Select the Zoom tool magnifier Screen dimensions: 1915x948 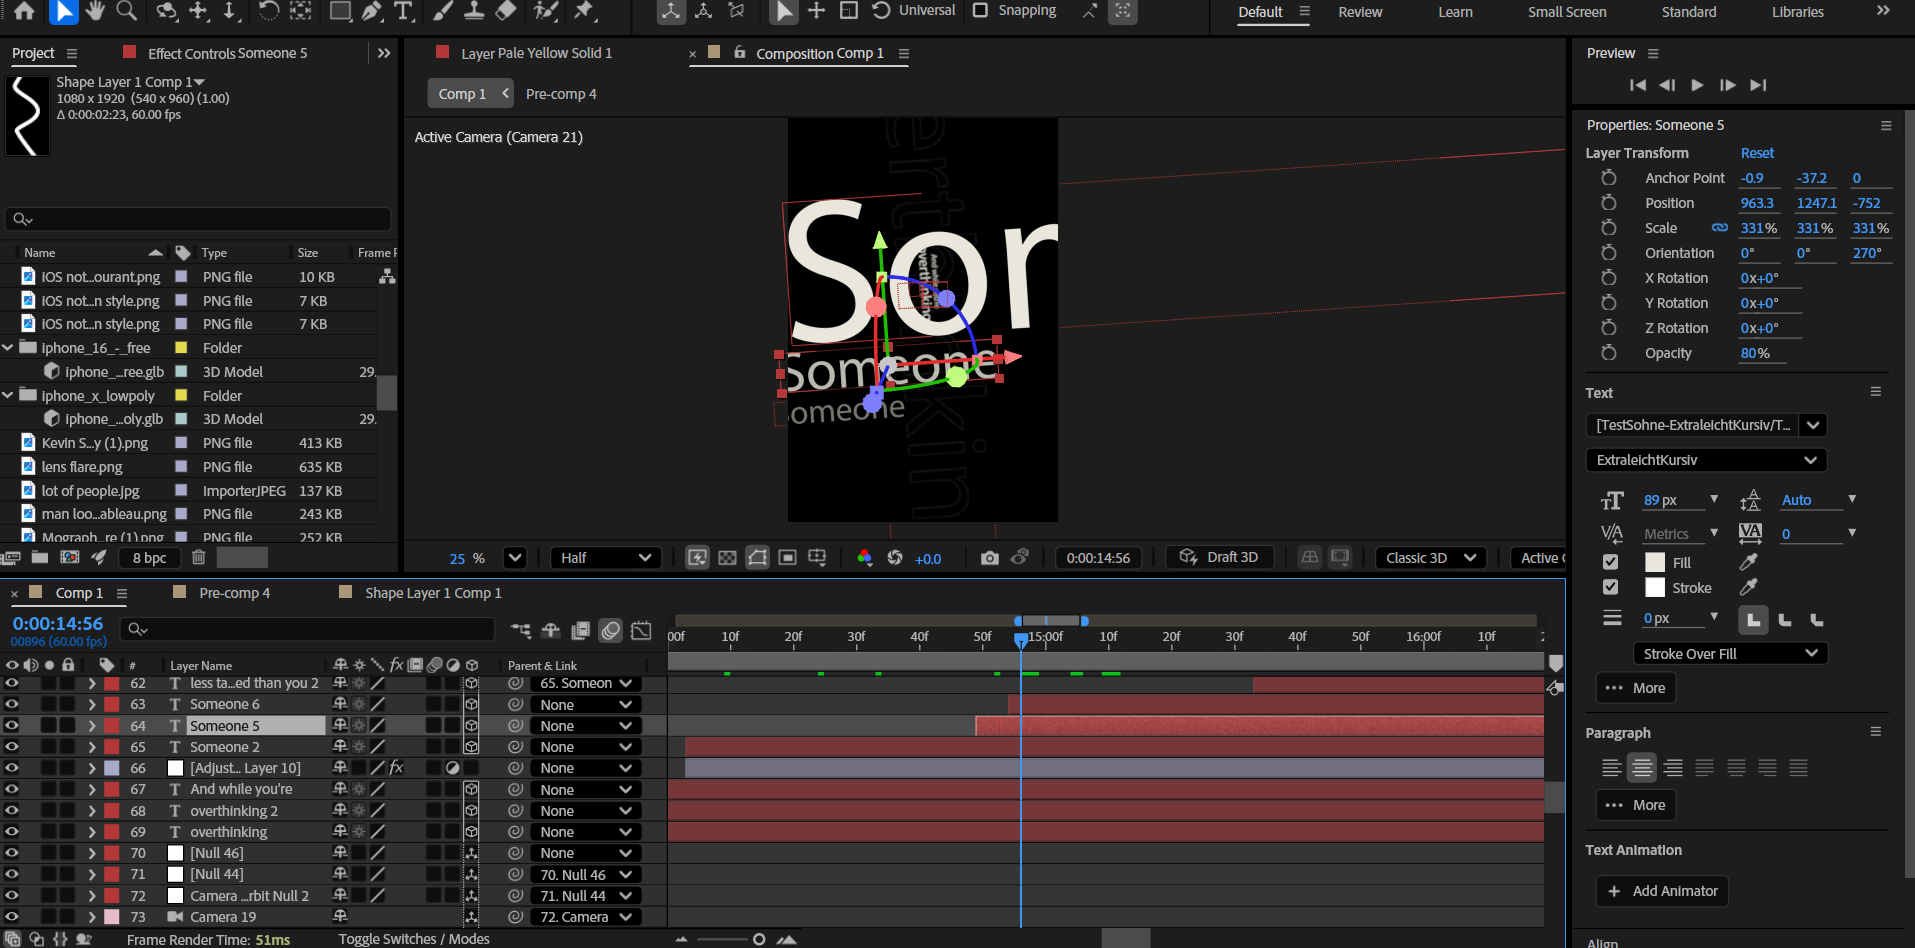pyautogui.click(x=127, y=11)
